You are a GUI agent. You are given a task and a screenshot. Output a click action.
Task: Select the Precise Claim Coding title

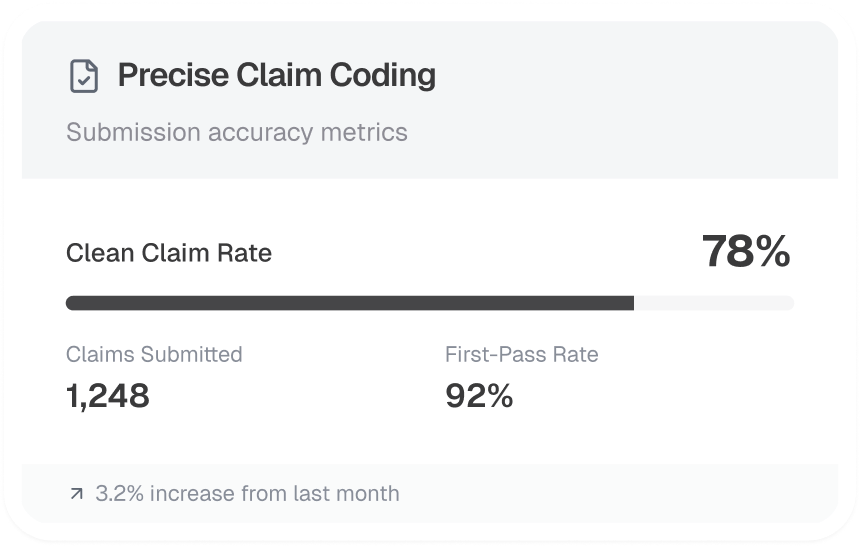(x=276, y=76)
